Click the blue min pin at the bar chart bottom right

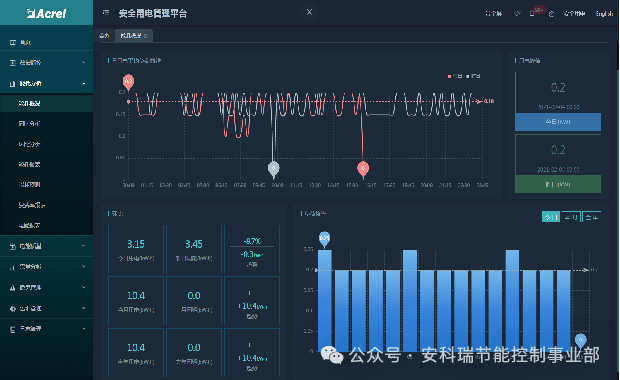[580, 340]
